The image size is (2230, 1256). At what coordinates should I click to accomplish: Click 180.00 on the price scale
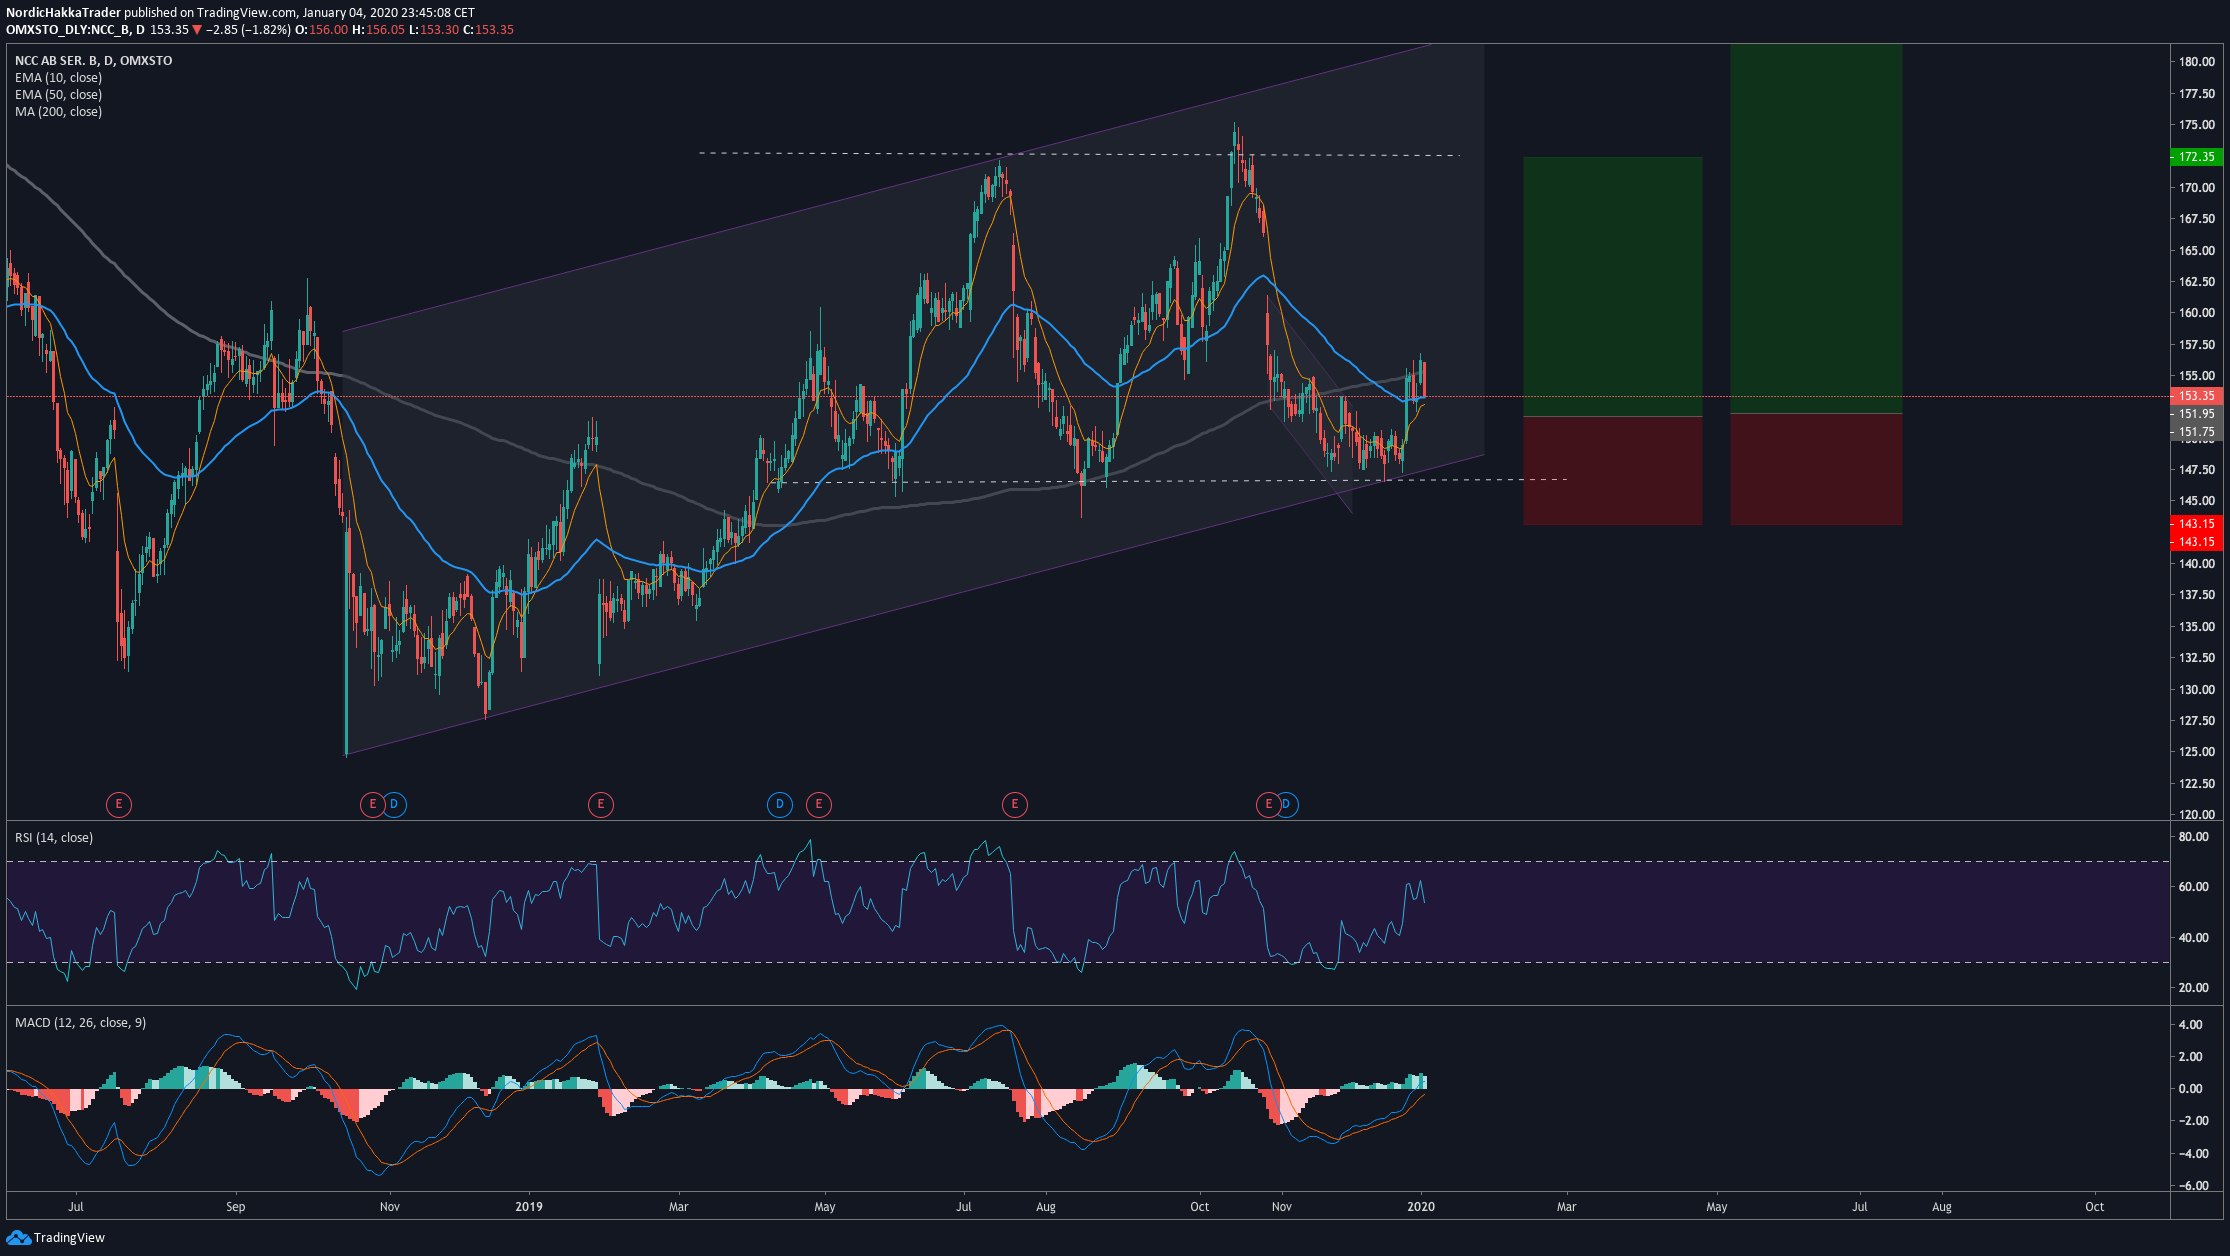pyautogui.click(x=2197, y=62)
